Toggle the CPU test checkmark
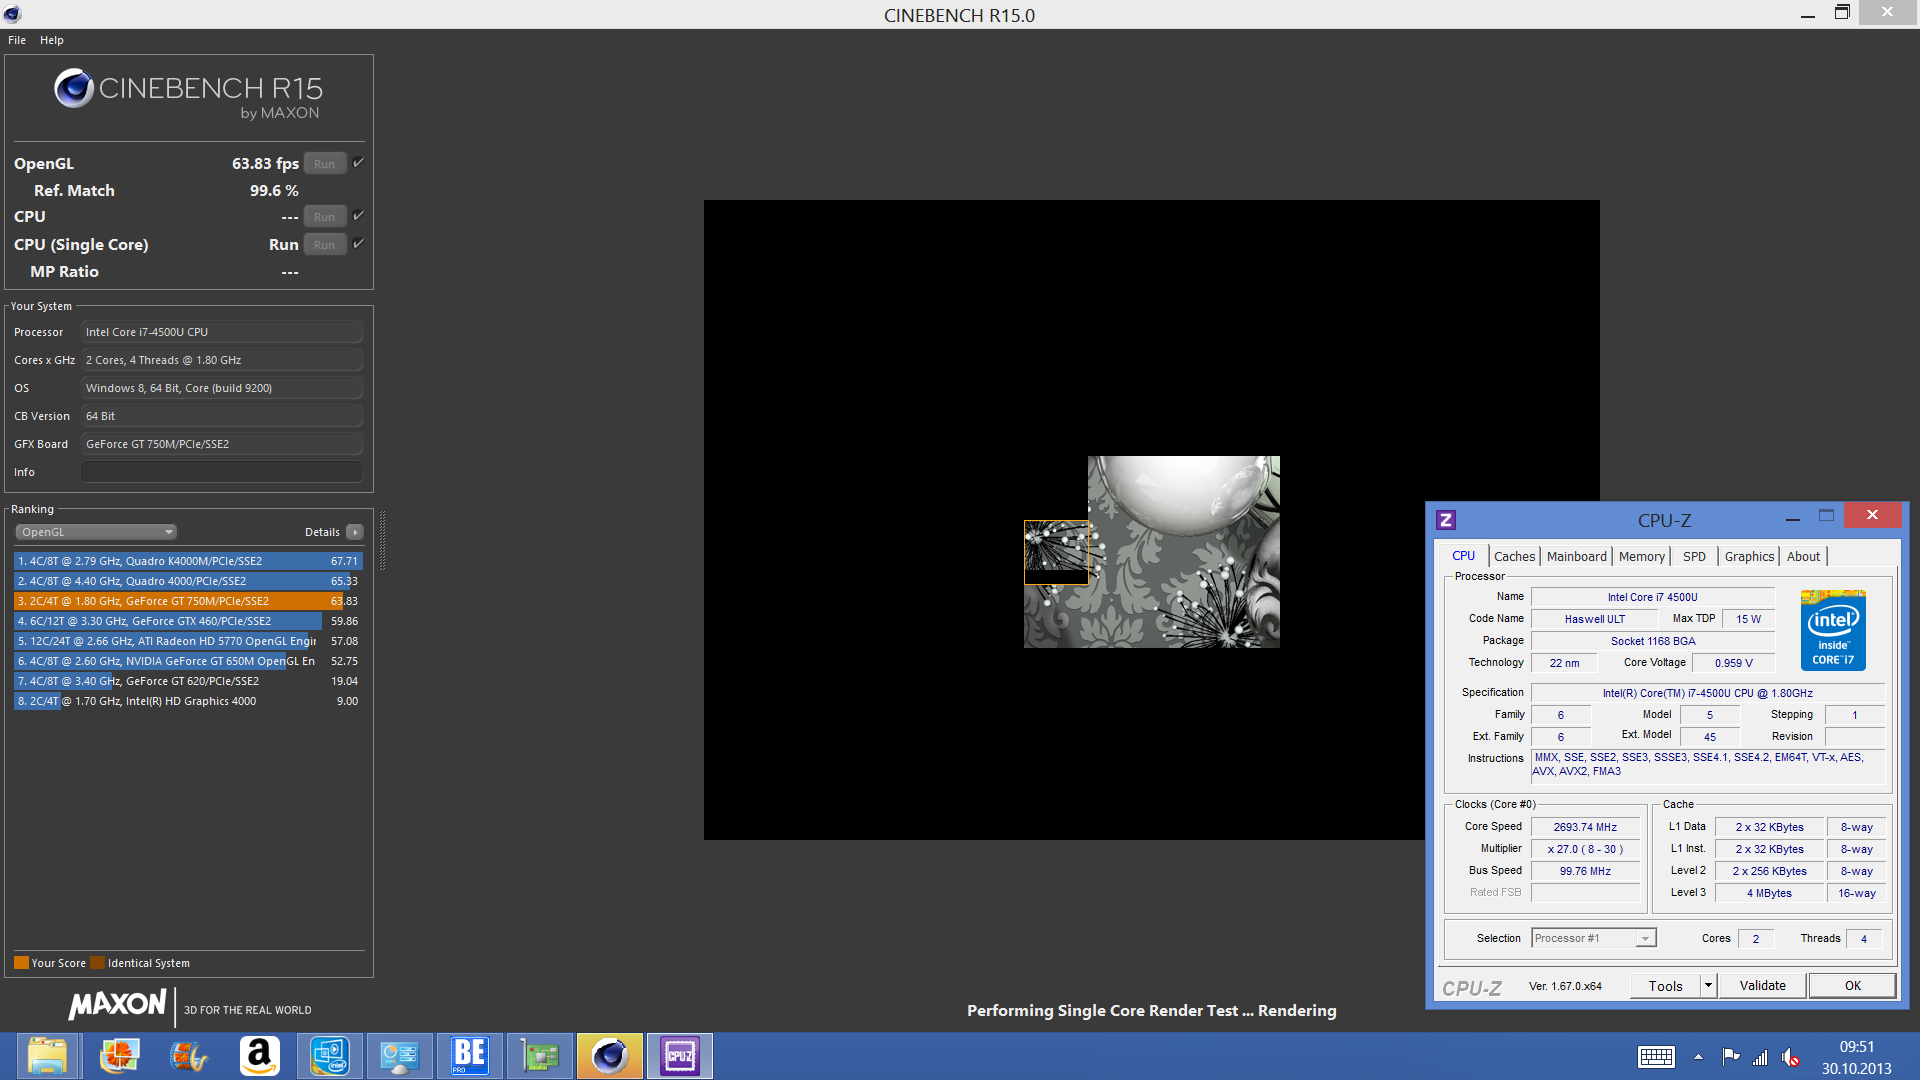 [x=358, y=215]
